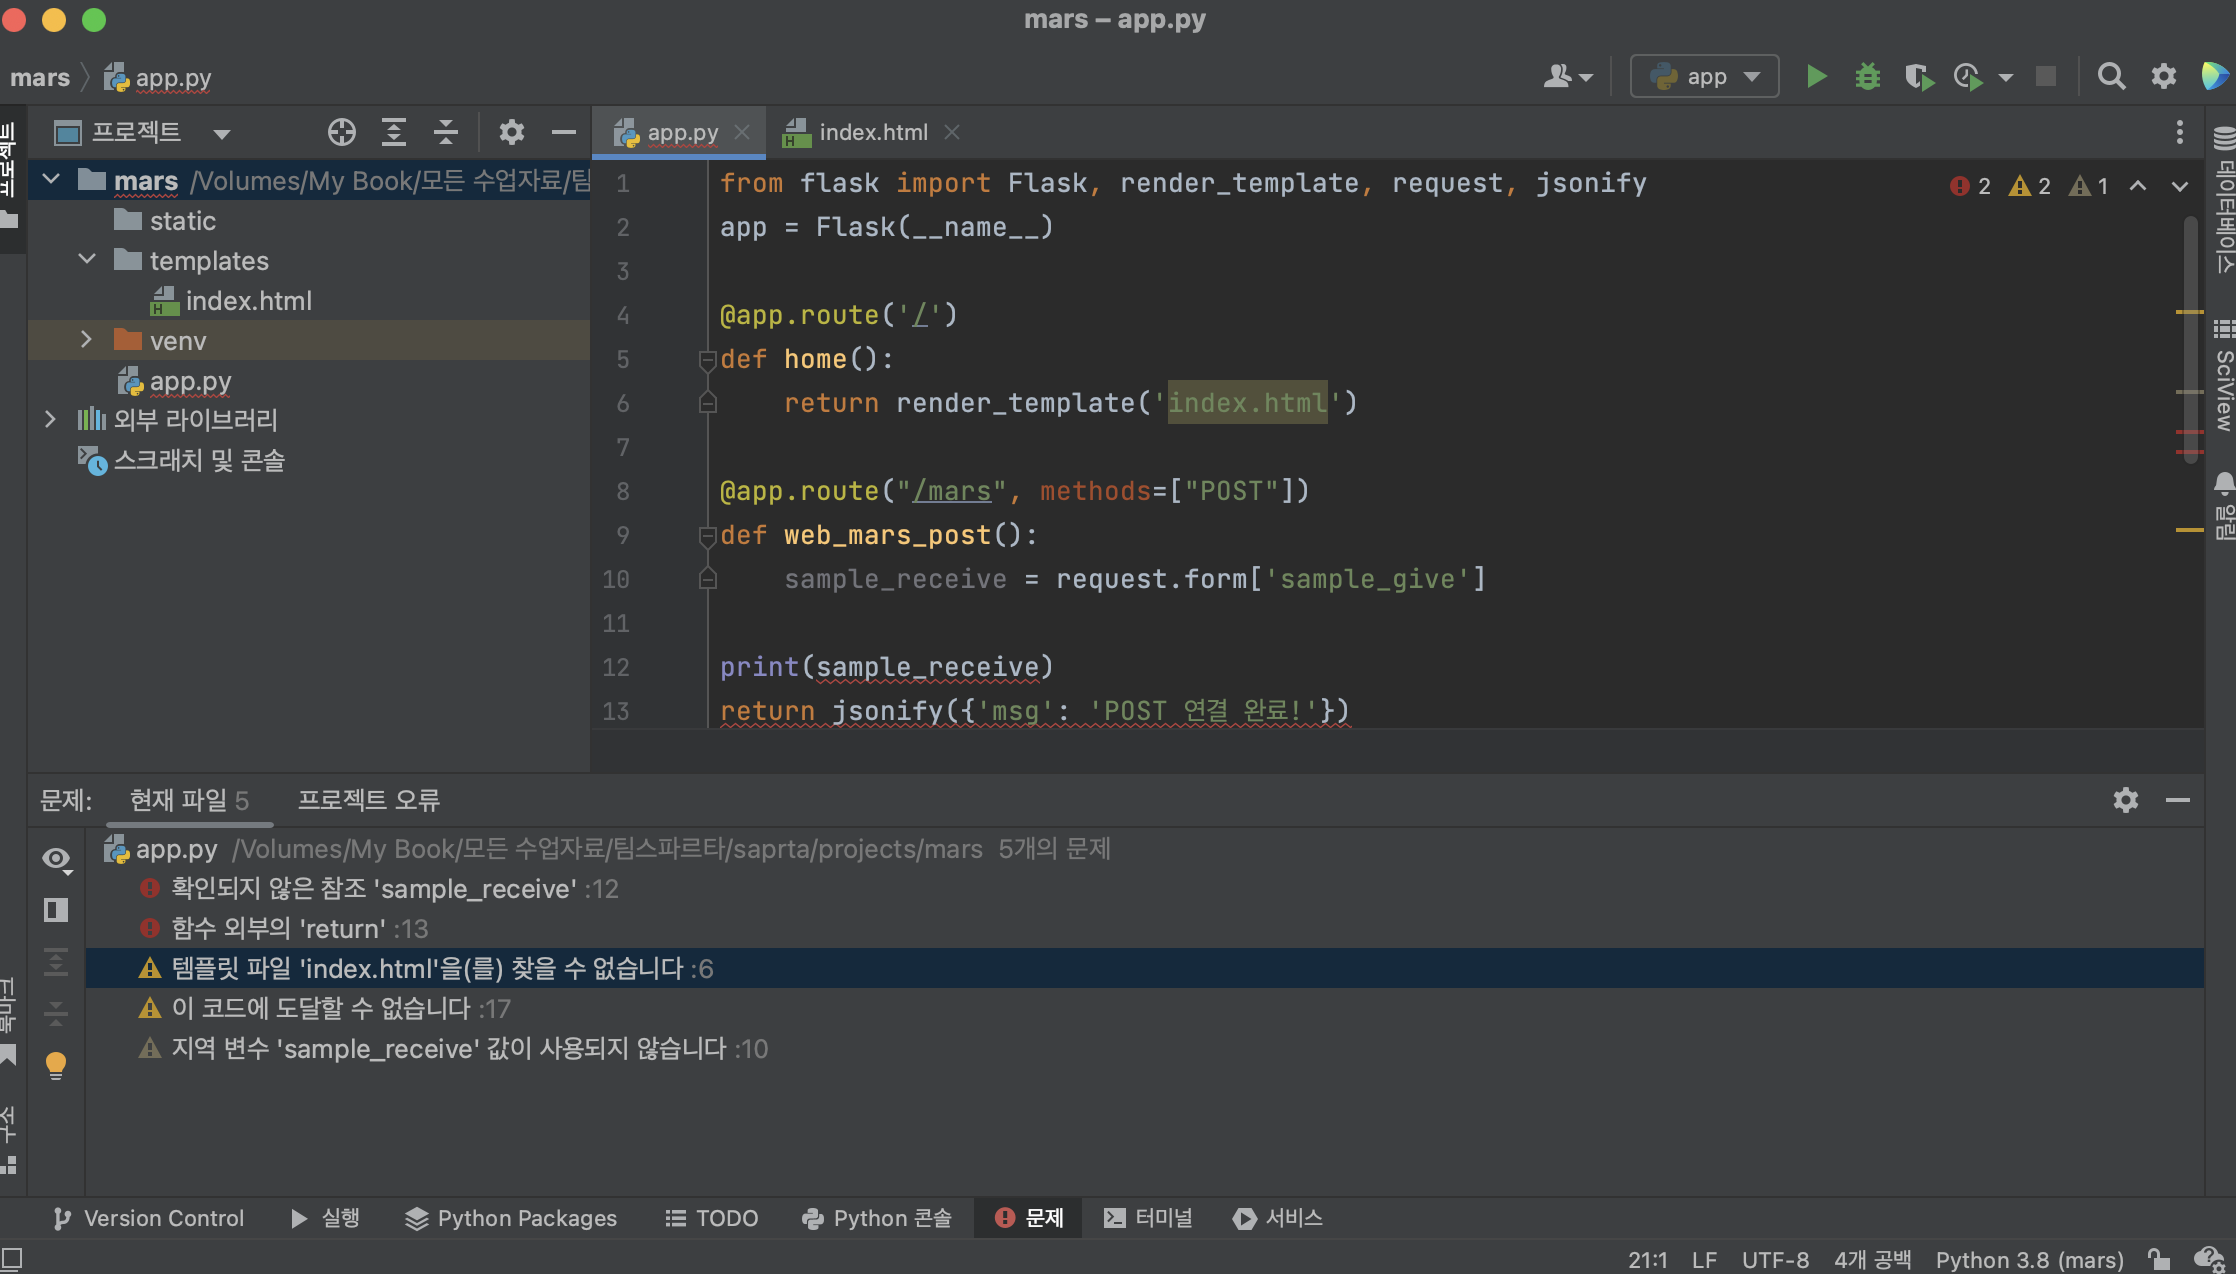
Task: Collapse all problems in list
Action: [56, 1014]
